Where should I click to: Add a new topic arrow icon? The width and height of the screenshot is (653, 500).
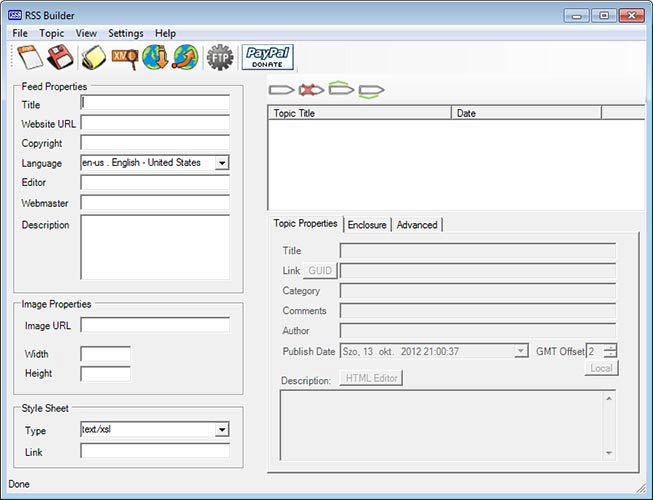(x=281, y=90)
